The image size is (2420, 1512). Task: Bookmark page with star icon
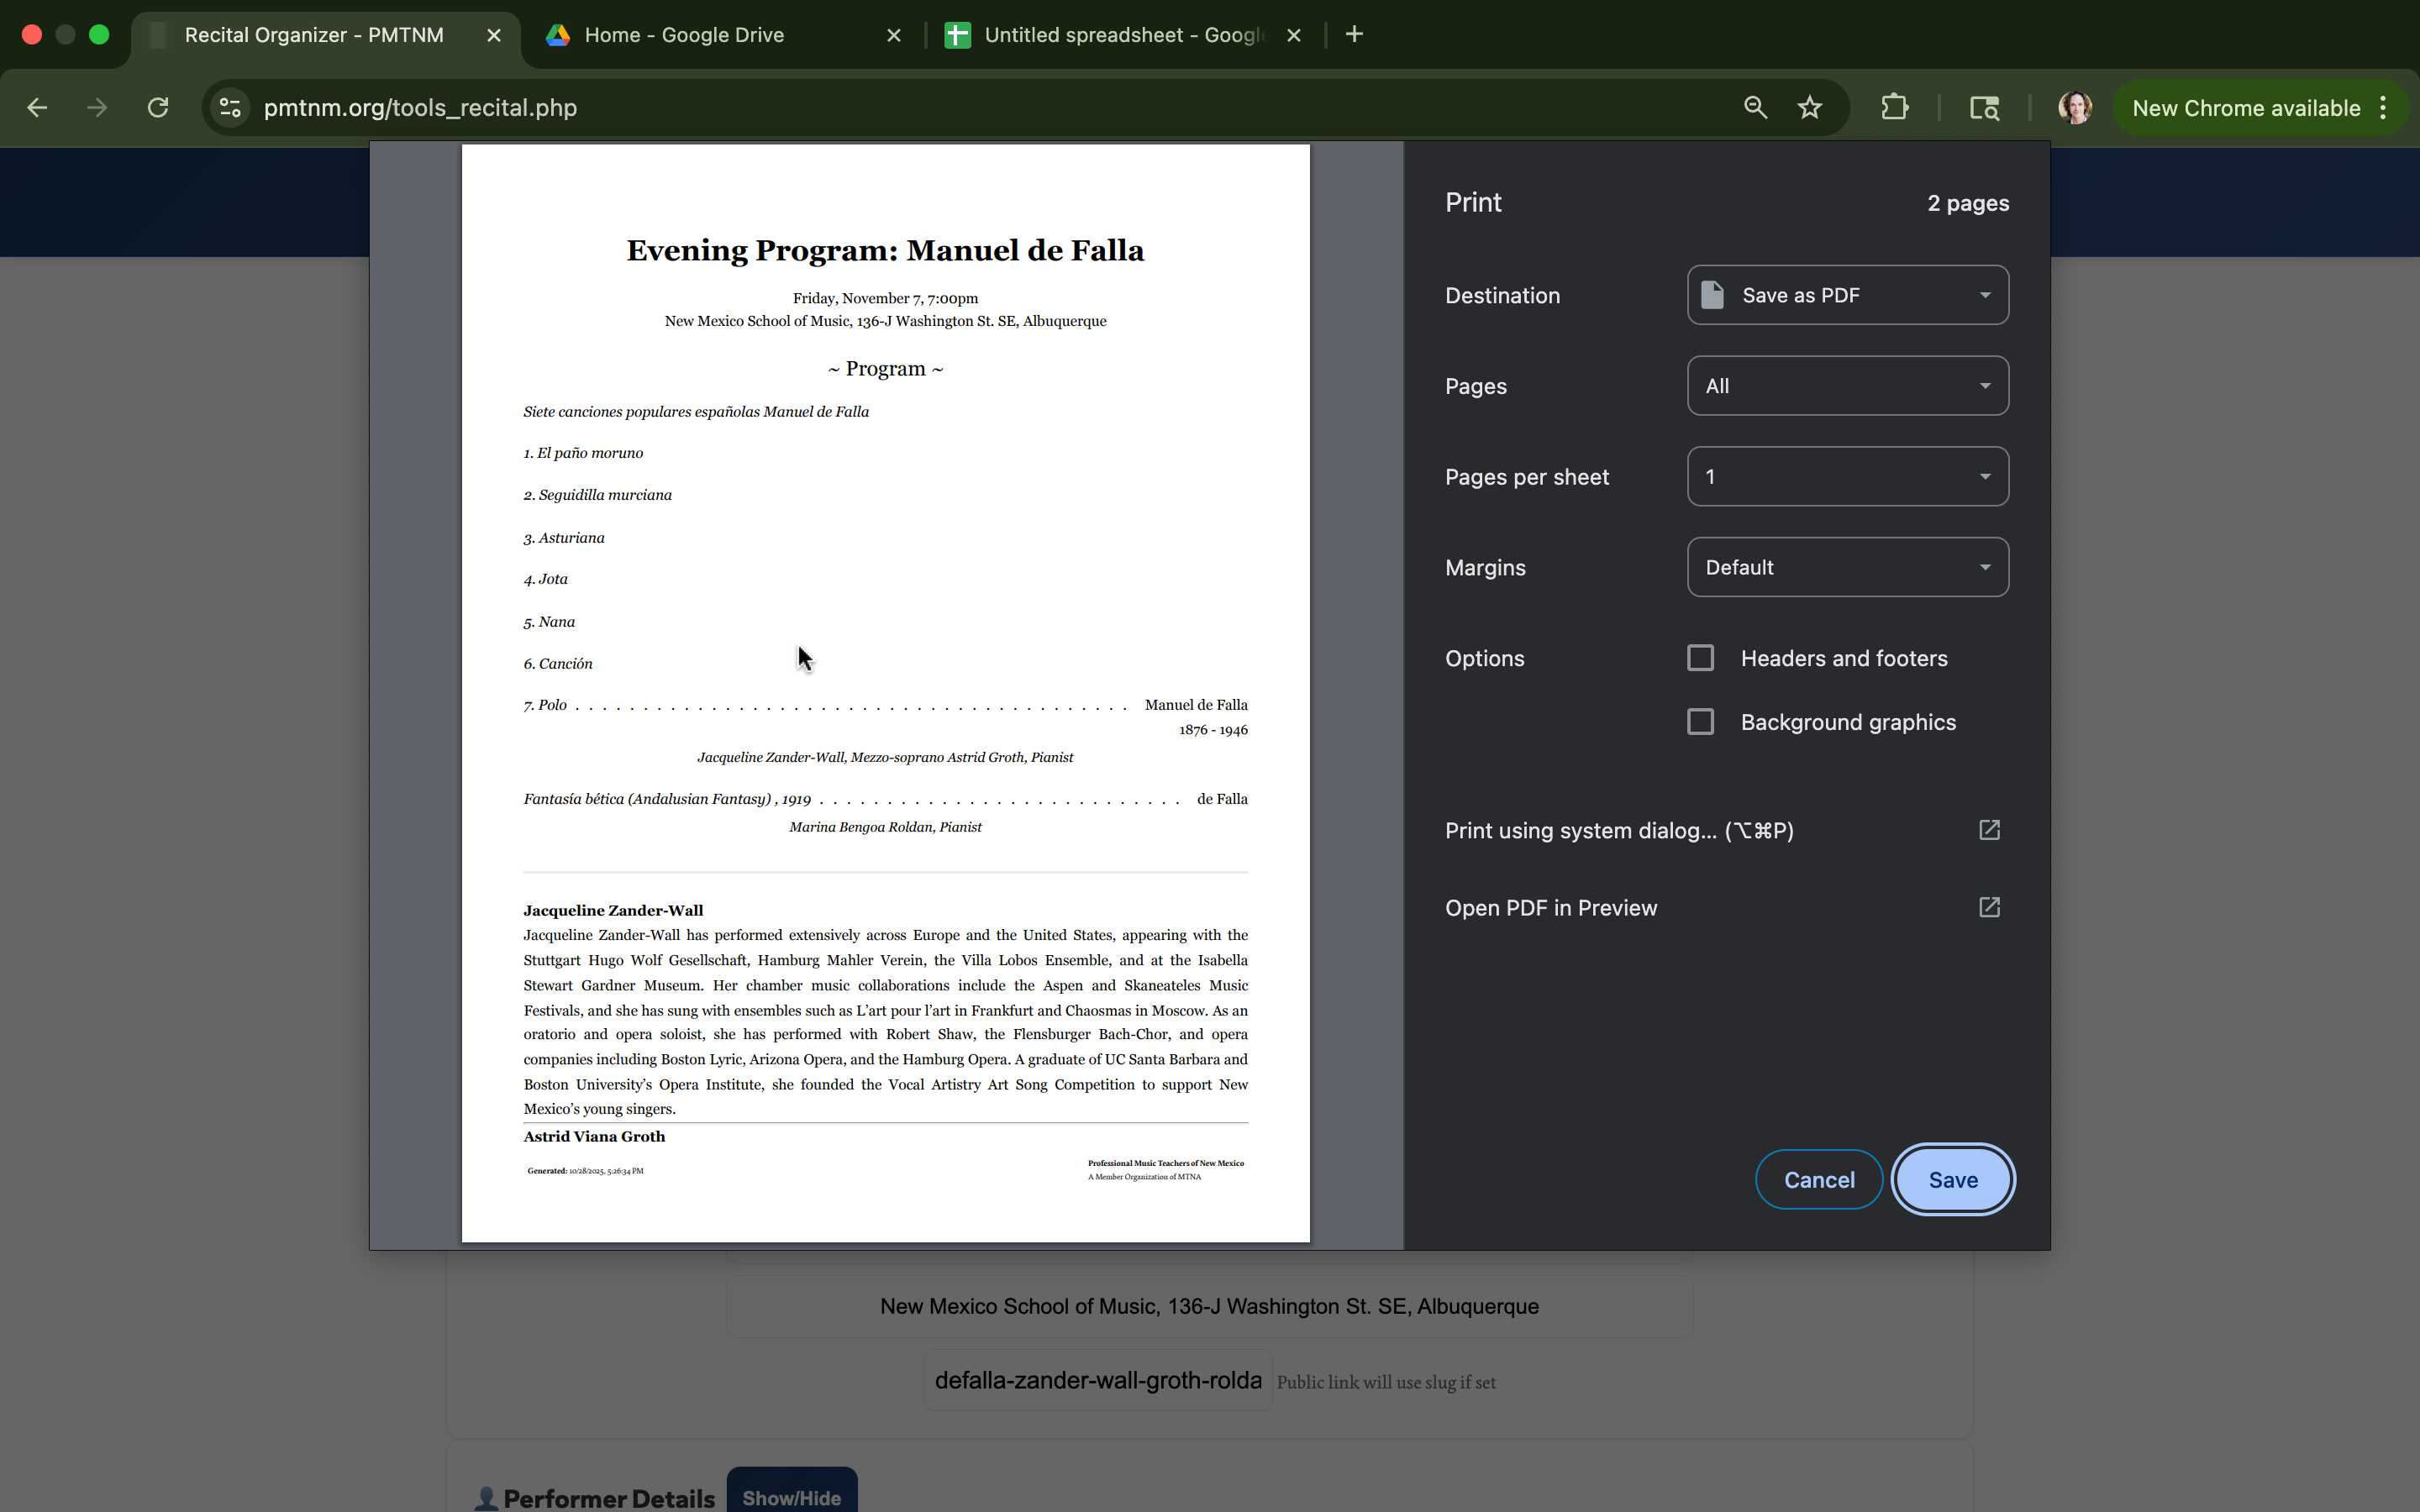click(1809, 108)
